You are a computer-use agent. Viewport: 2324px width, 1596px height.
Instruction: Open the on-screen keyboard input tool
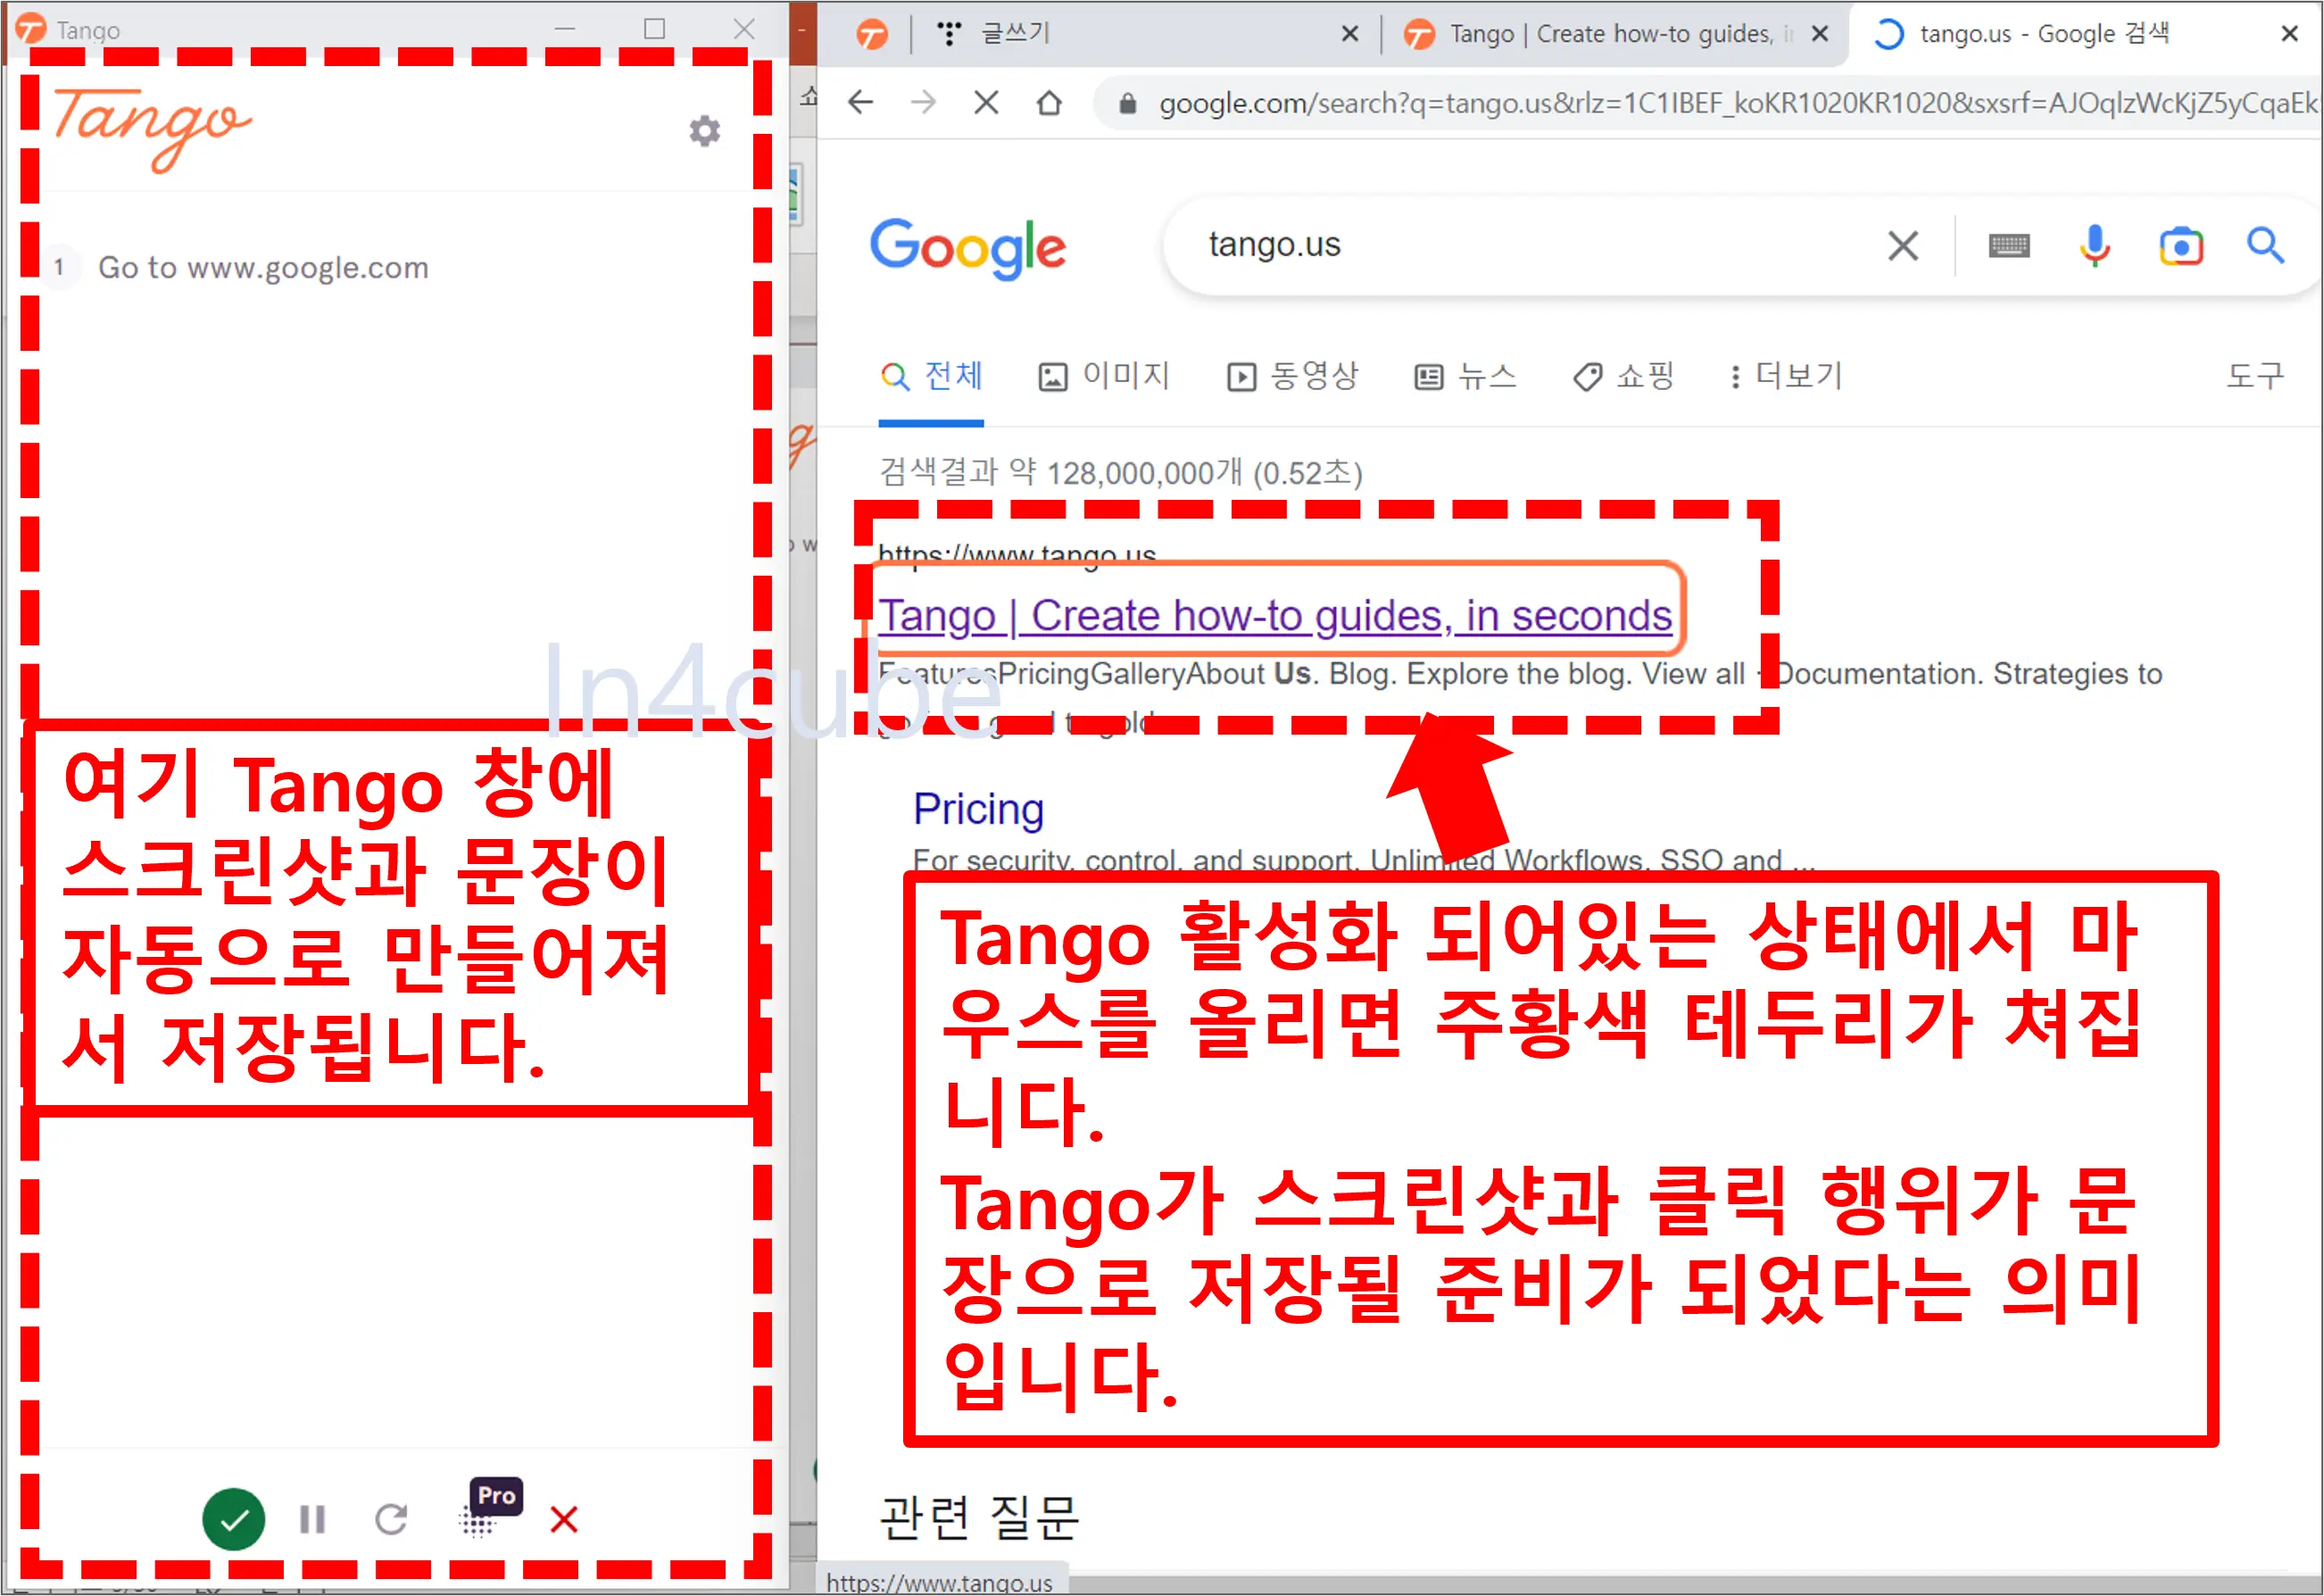coord(2009,245)
